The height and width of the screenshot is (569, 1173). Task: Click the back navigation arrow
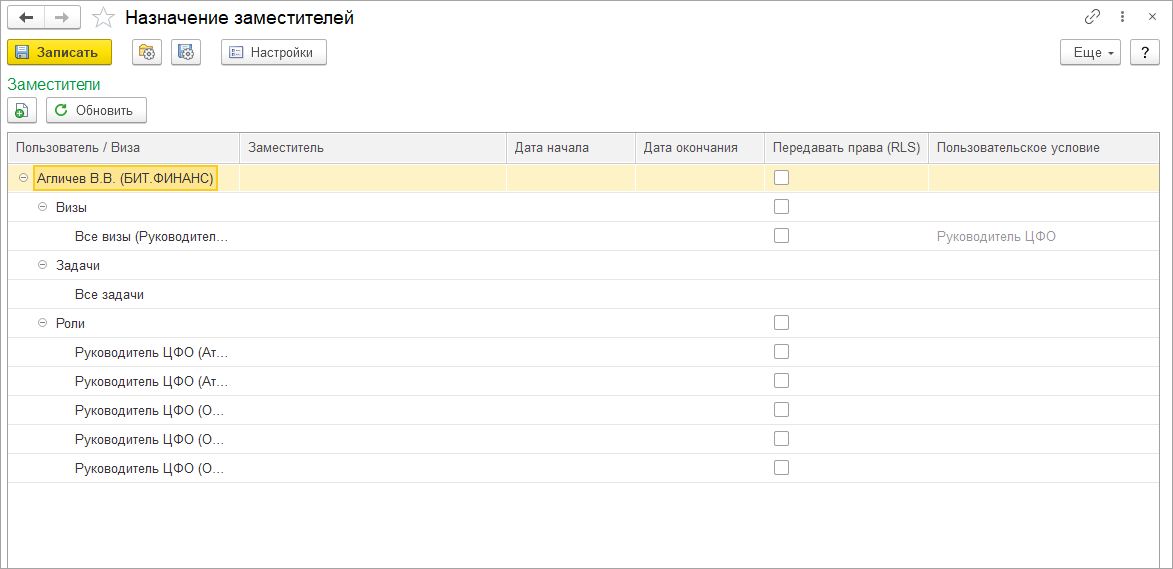(26, 18)
